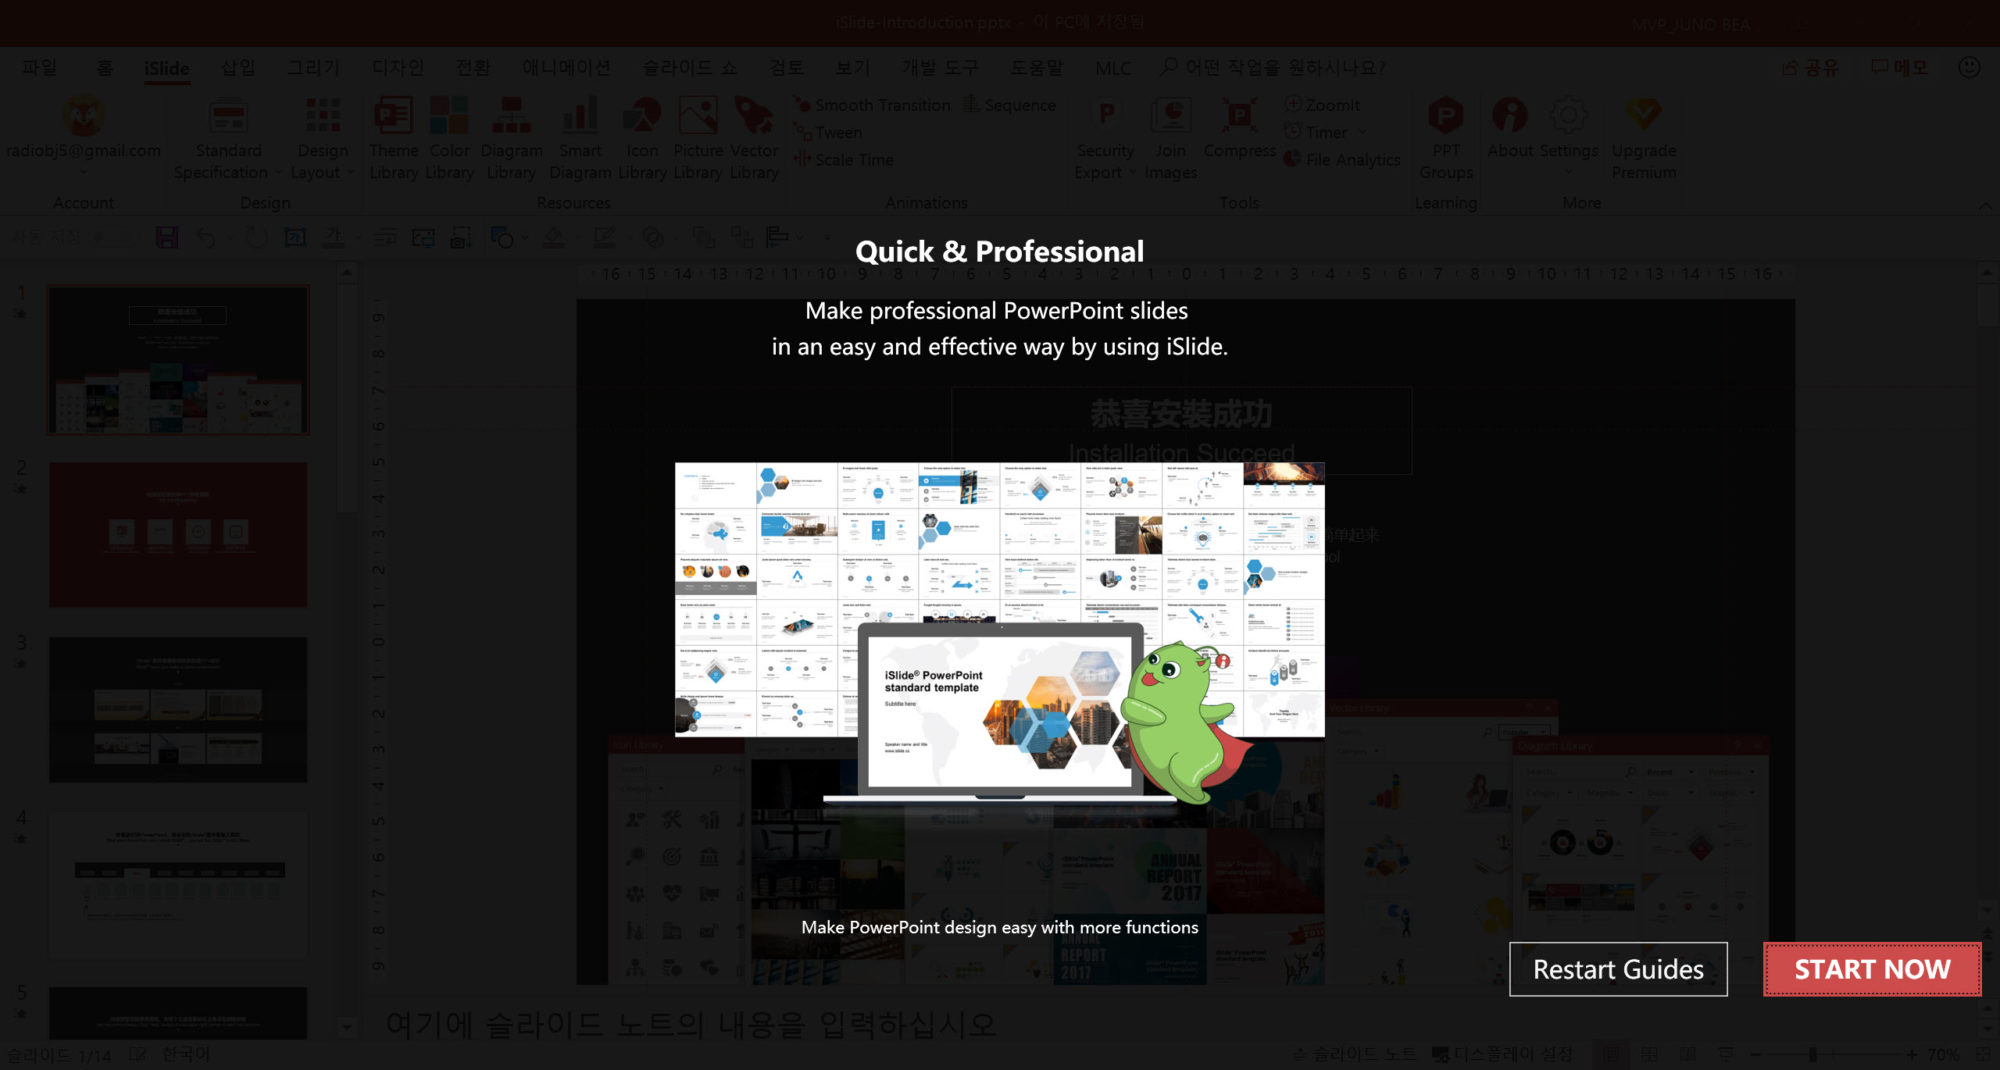The width and height of the screenshot is (2000, 1070).
Task: Open PPT Groups learning icon
Action: 1446,116
